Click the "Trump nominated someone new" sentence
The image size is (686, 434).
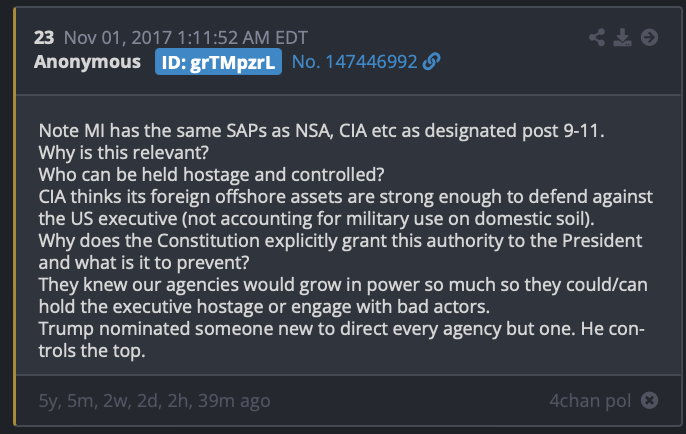(342, 340)
